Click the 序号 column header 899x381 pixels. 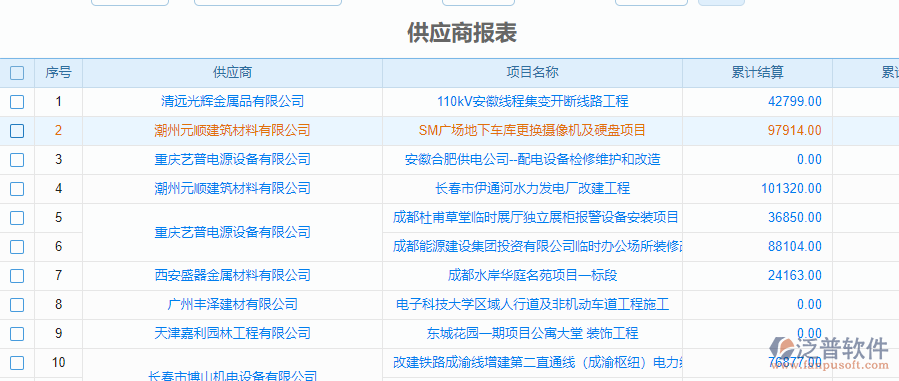[58, 73]
